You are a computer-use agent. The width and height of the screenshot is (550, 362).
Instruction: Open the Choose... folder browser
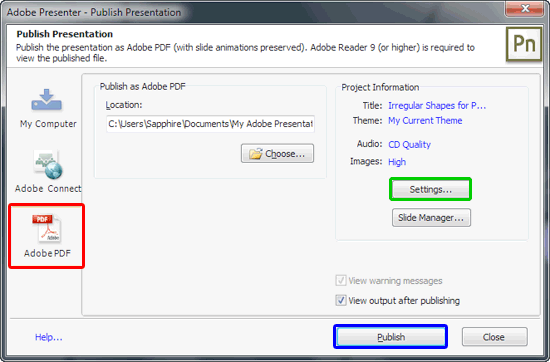pyautogui.click(x=277, y=153)
